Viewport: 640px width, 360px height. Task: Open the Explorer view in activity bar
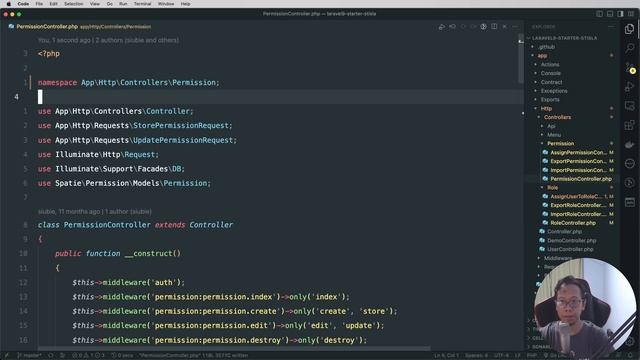pyautogui.click(x=629, y=29)
